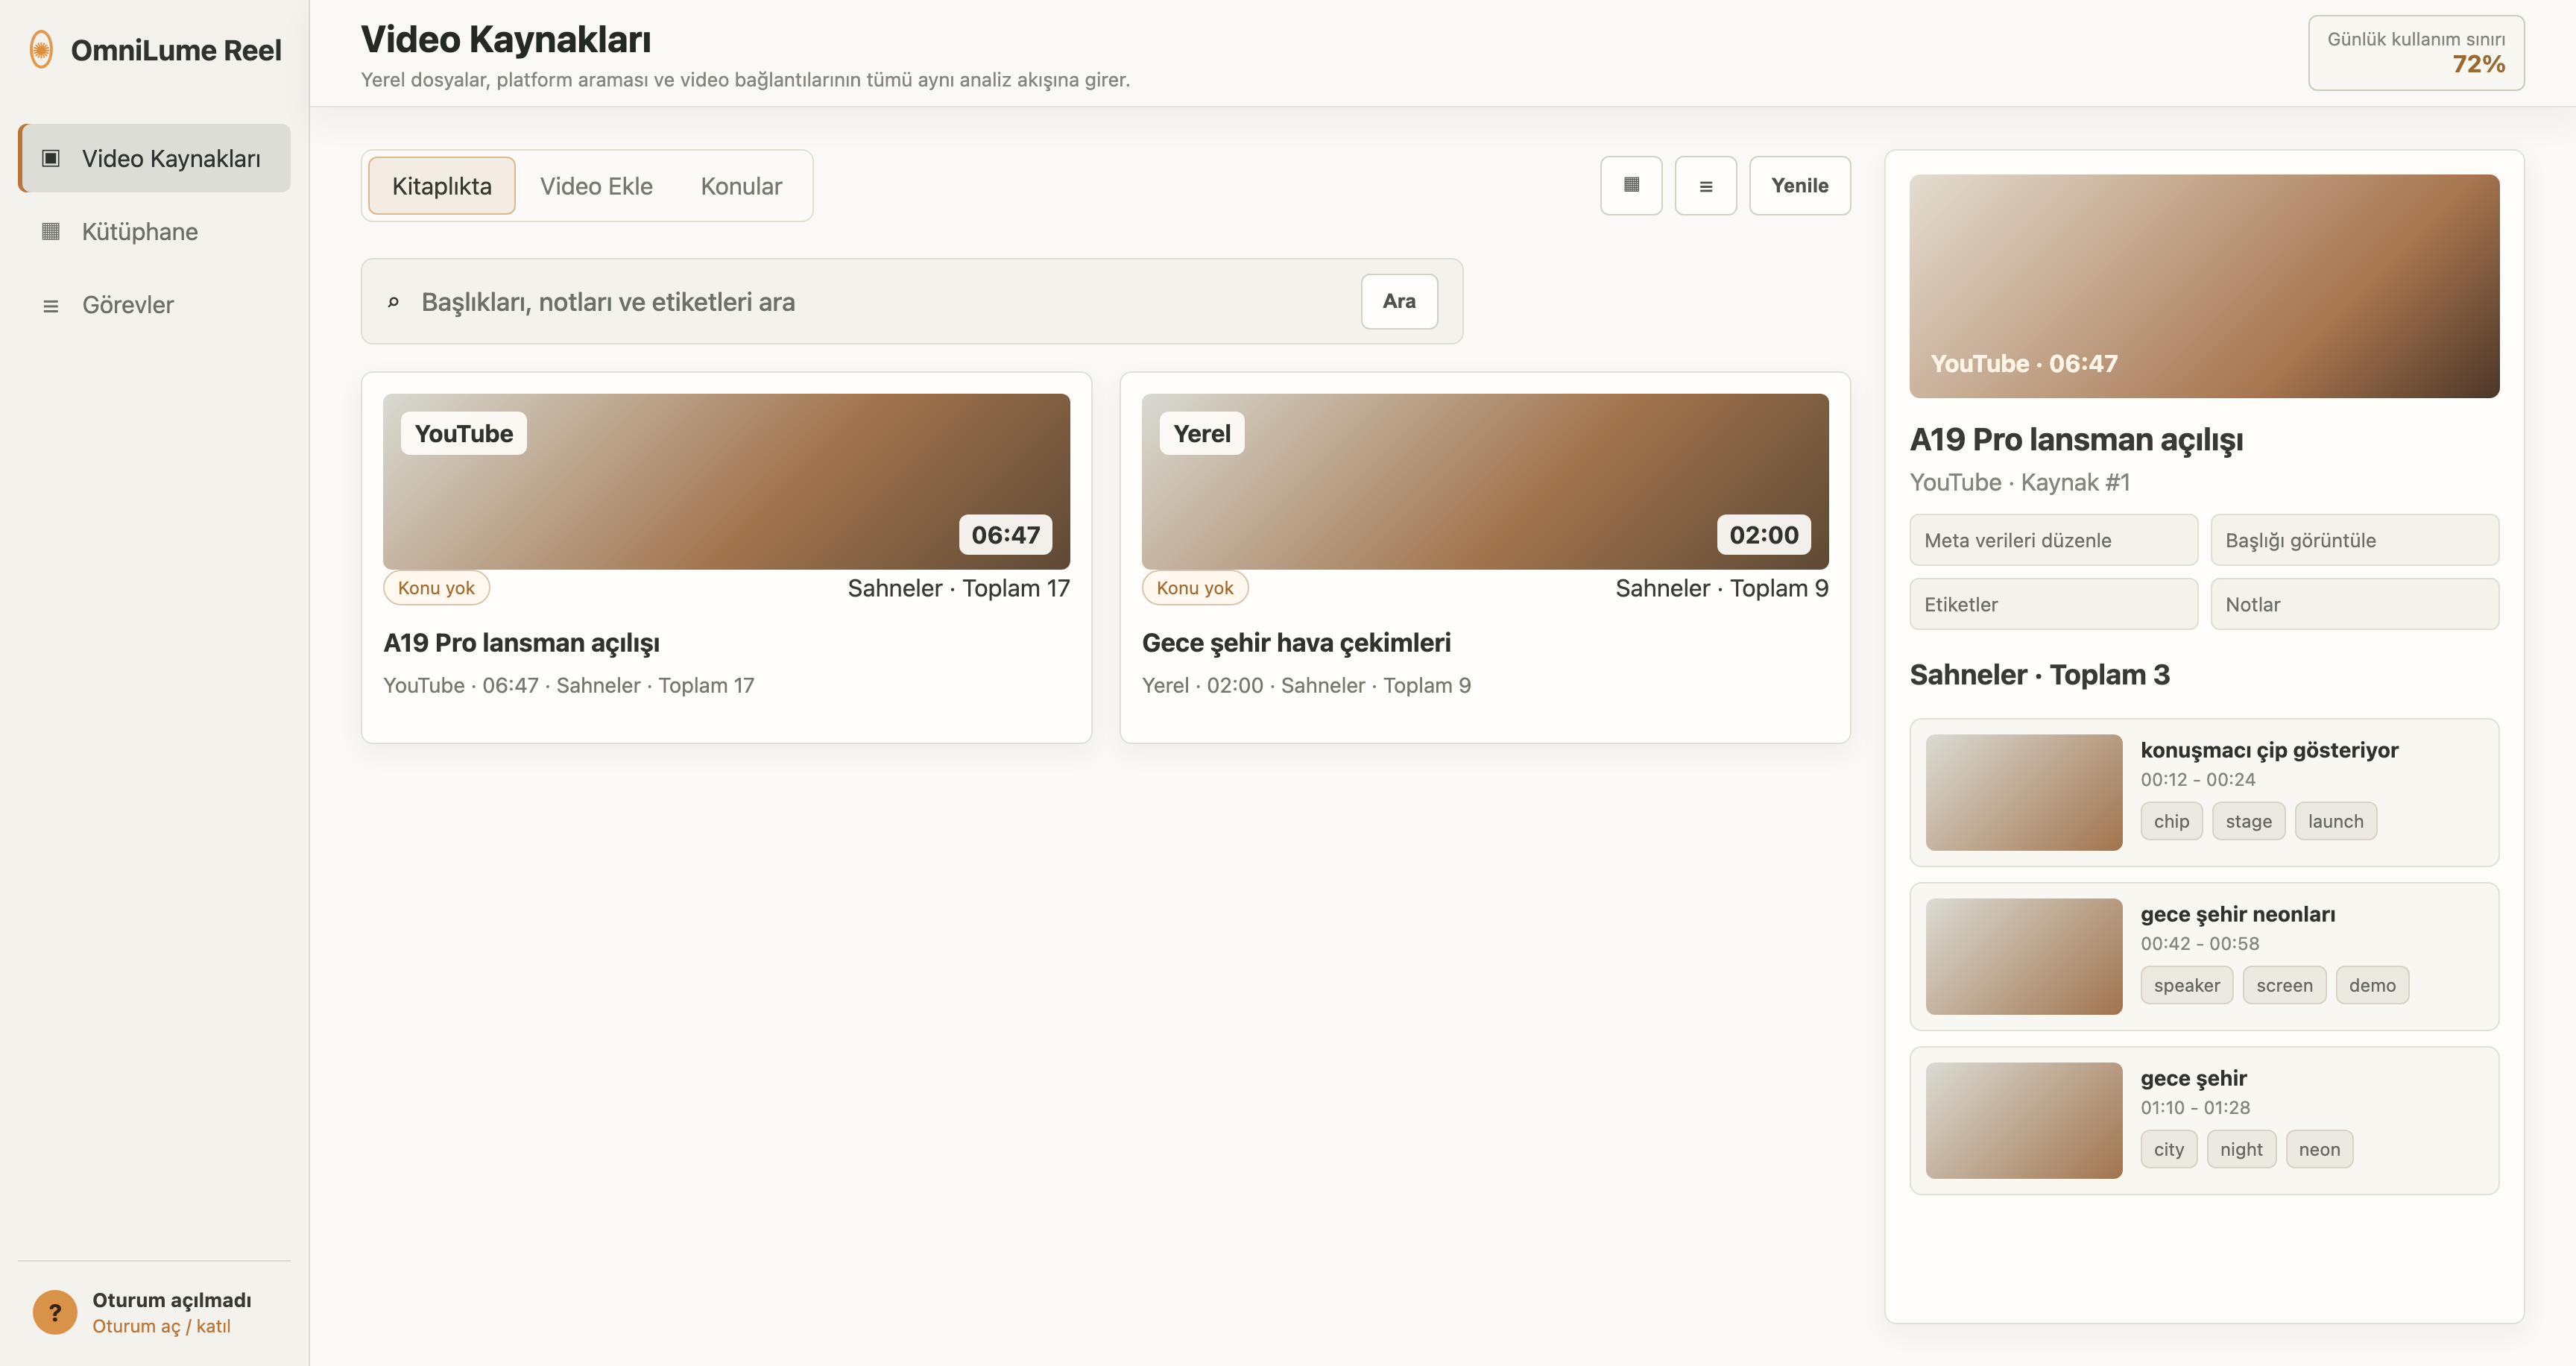2576x1366 pixels.
Task: Click the timestamp 00:12 - 00:24
Action: 2198,779
